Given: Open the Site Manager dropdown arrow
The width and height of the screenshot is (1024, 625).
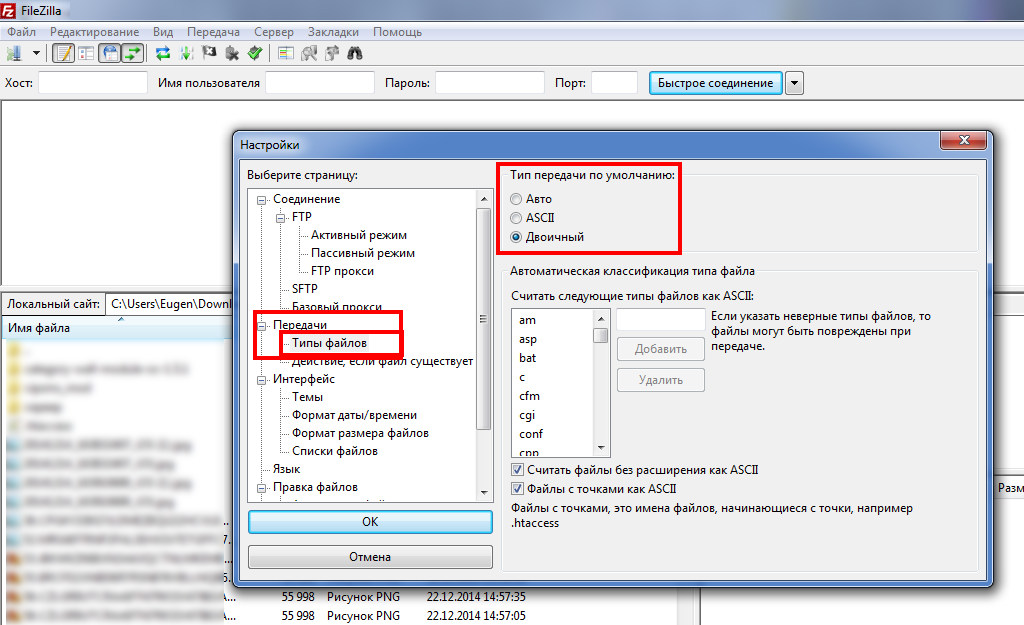Looking at the screenshot, I should 36,54.
